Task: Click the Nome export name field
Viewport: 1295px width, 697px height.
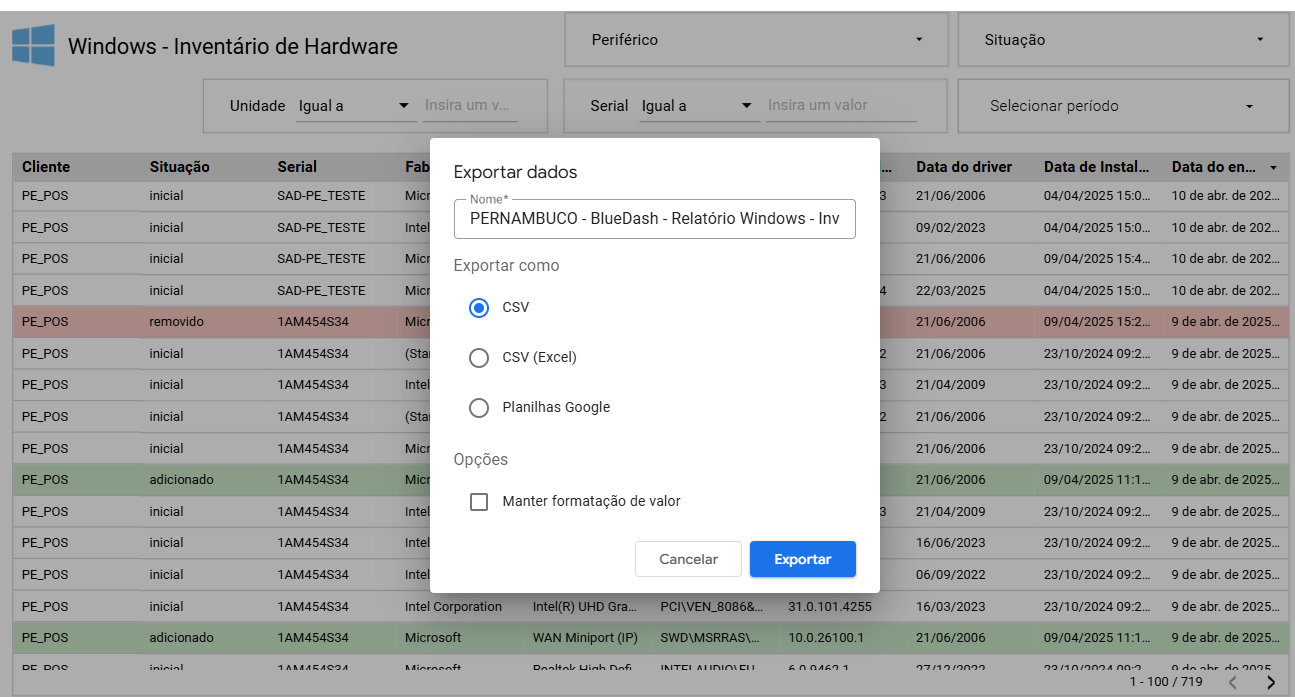Action: coord(654,219)
